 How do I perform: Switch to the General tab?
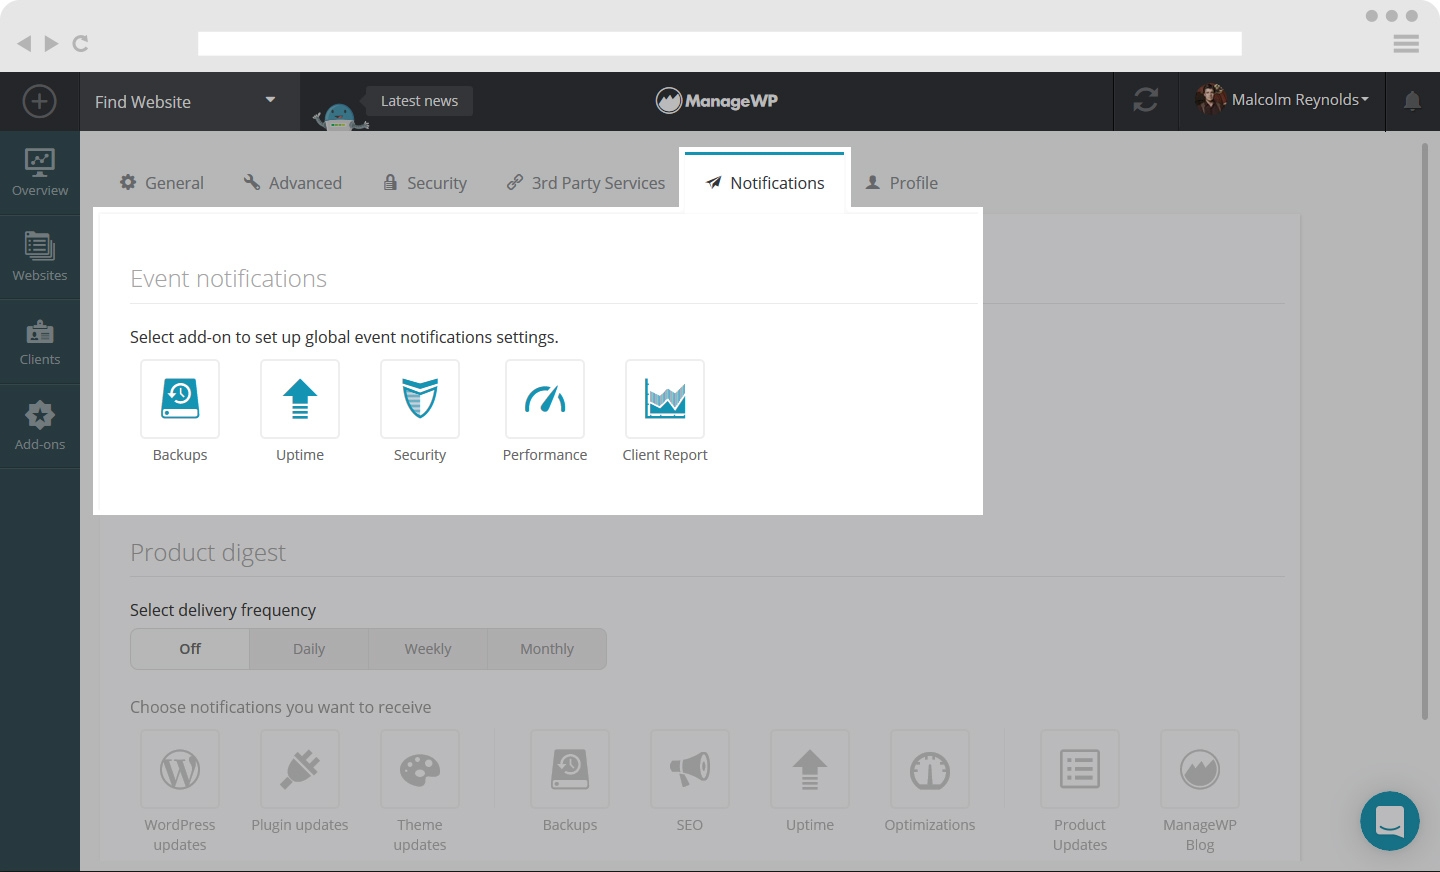coord(162,183)
